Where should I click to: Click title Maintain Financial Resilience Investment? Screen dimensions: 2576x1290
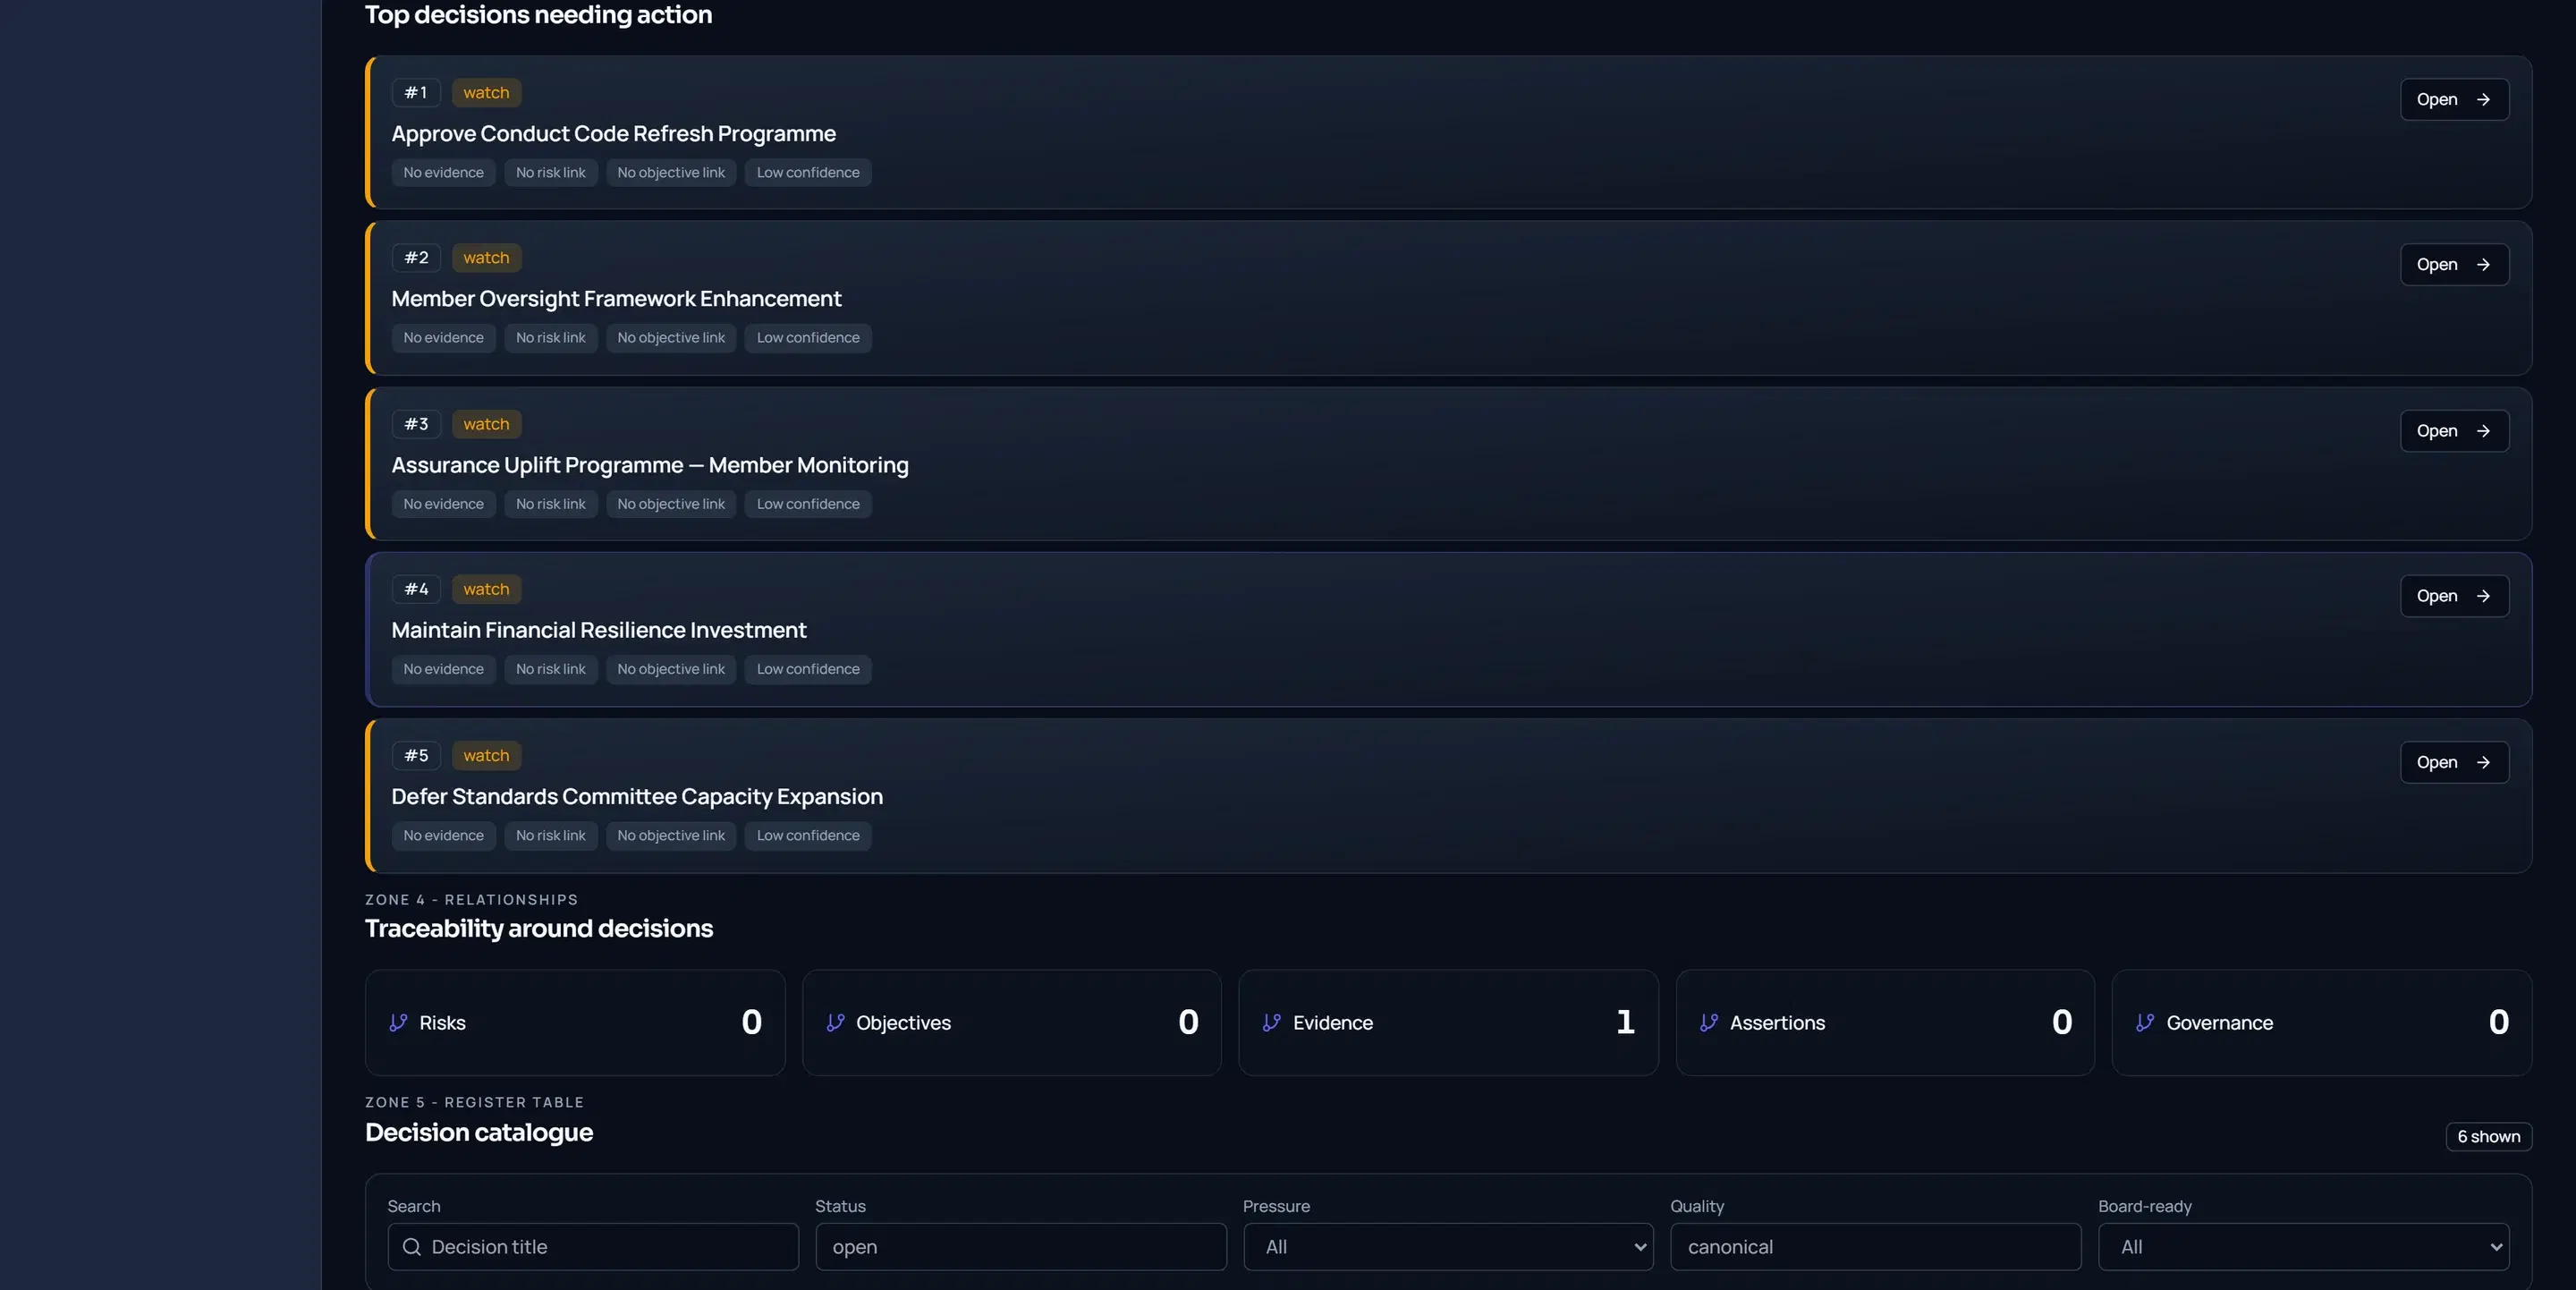598,630
